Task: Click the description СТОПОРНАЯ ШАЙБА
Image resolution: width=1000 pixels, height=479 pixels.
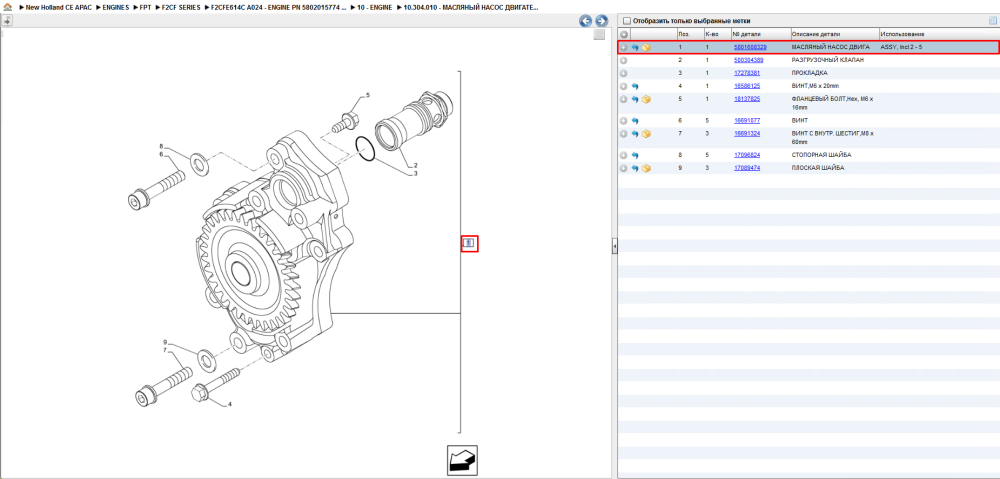Action: tap(821, 155)
